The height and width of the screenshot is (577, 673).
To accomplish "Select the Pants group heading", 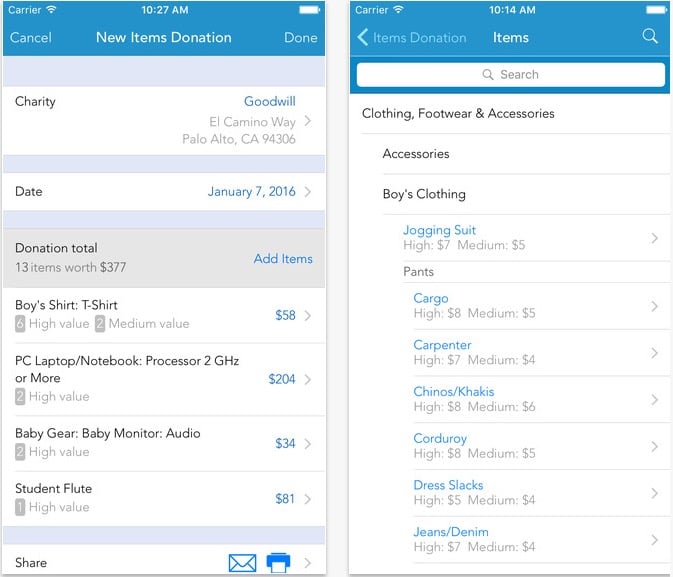I will pyautogui.click(x=418, y=272).
